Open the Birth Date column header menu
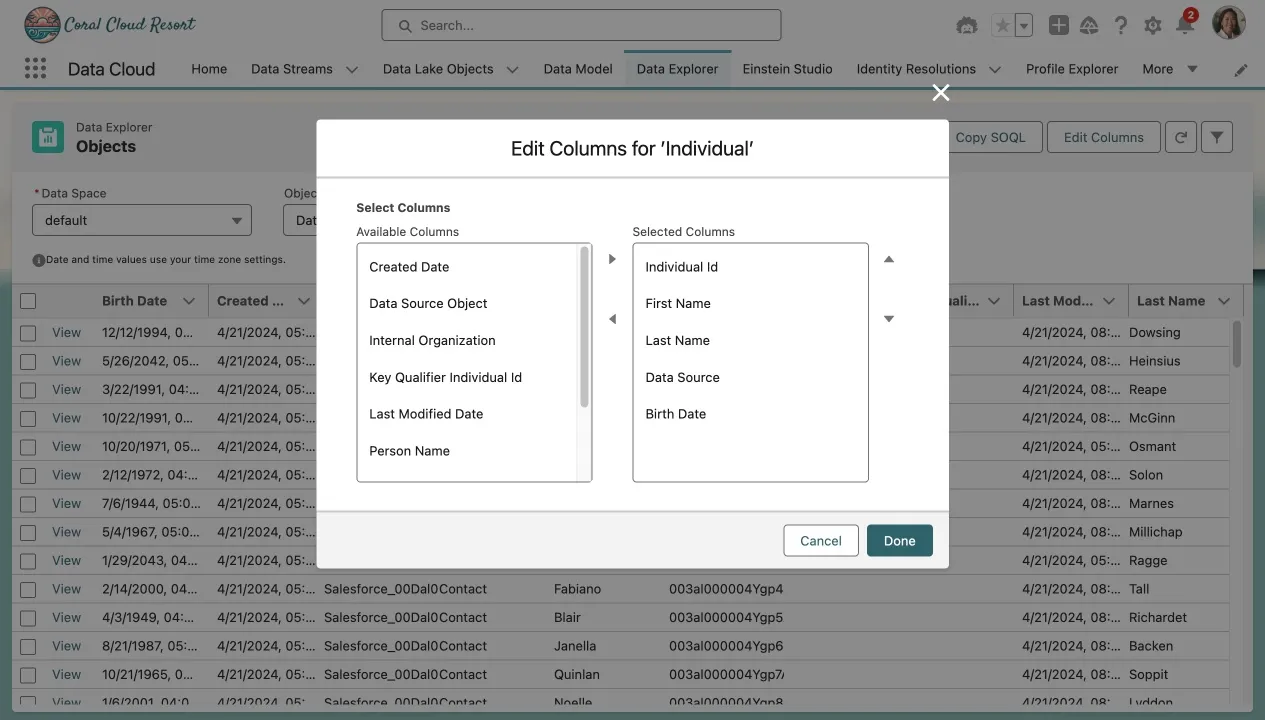 (x=188, y=301)
